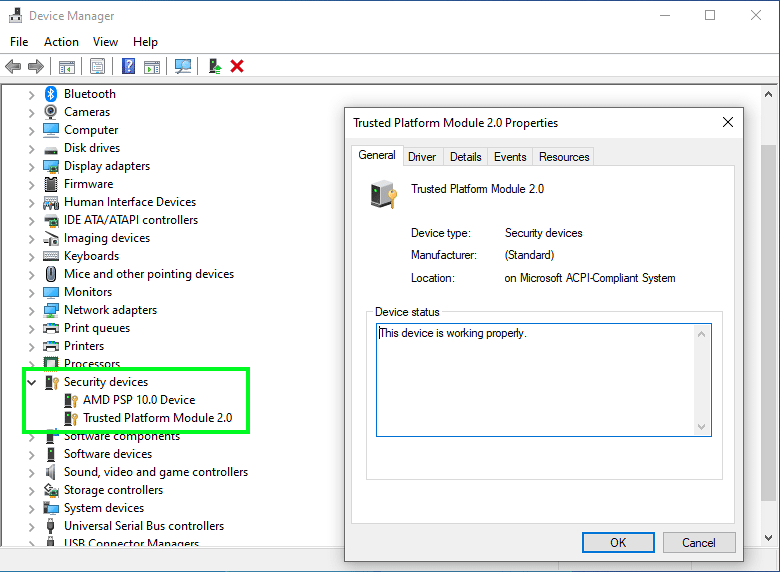Open the File menu
Image resolution: width=780 pixels, height=572 pixels.
click(x=19, y=42)
